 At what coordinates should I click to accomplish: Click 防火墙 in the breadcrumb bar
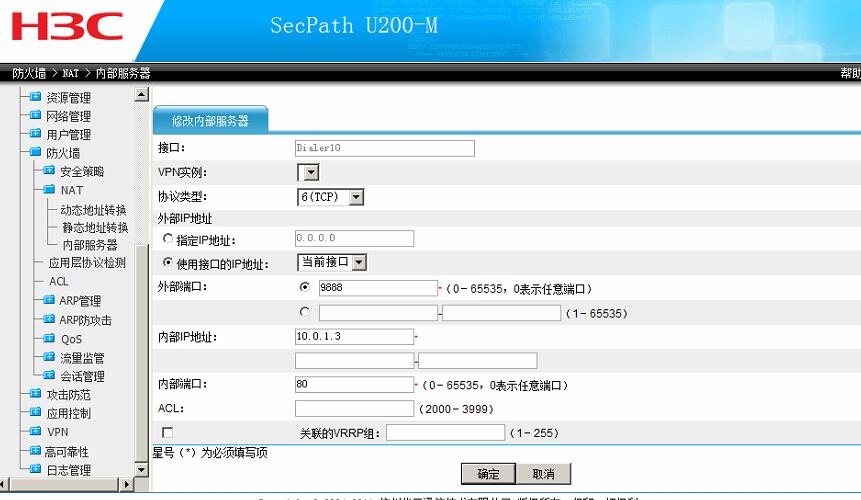coord(29,73)
